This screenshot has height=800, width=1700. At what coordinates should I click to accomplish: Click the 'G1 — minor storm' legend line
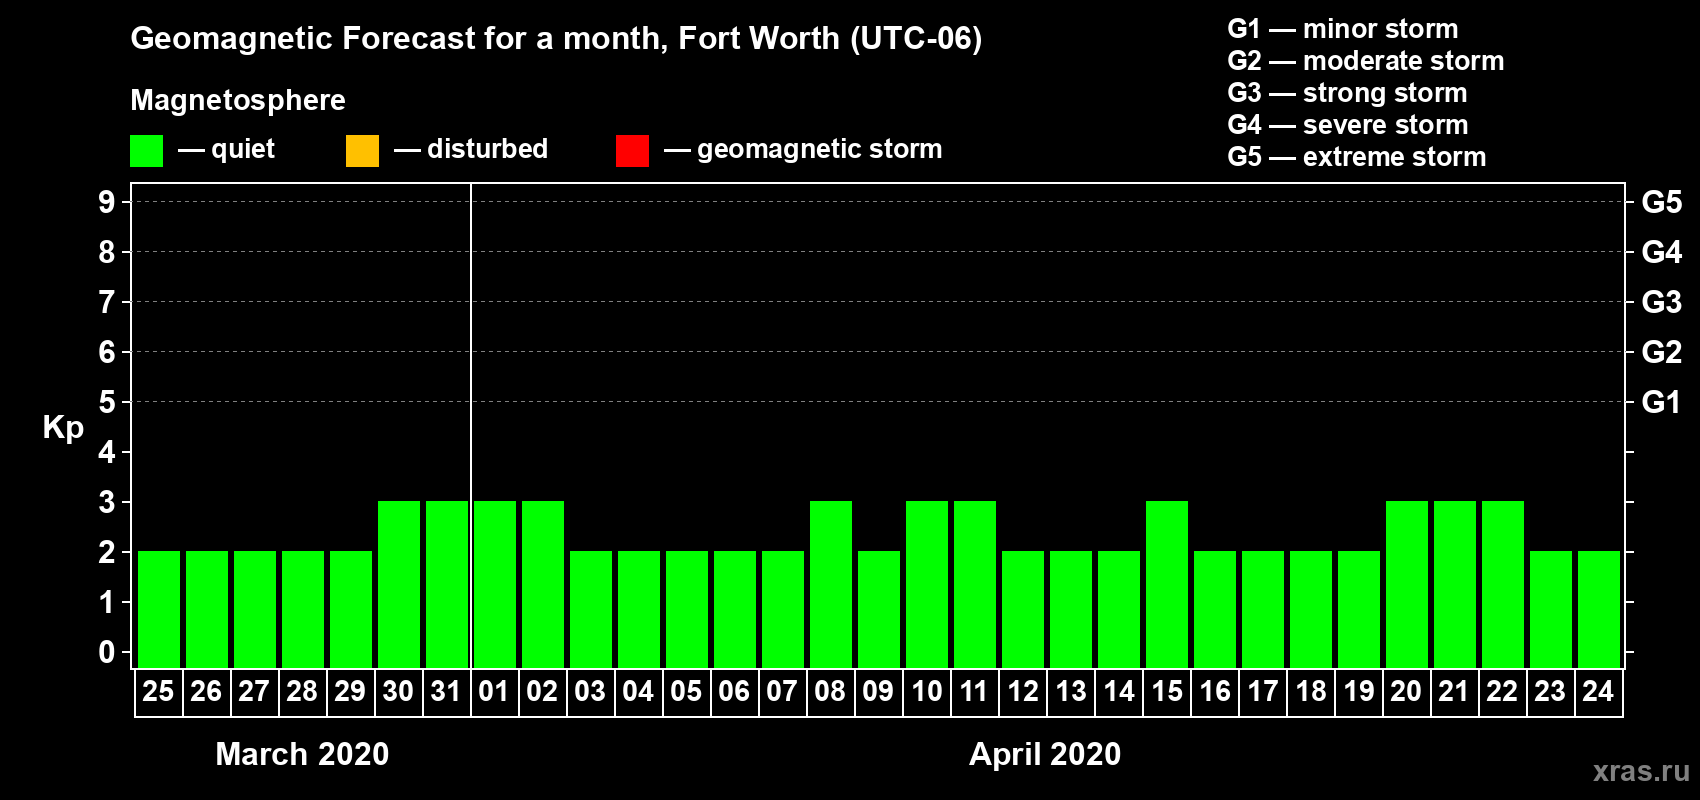[1343, 29]
